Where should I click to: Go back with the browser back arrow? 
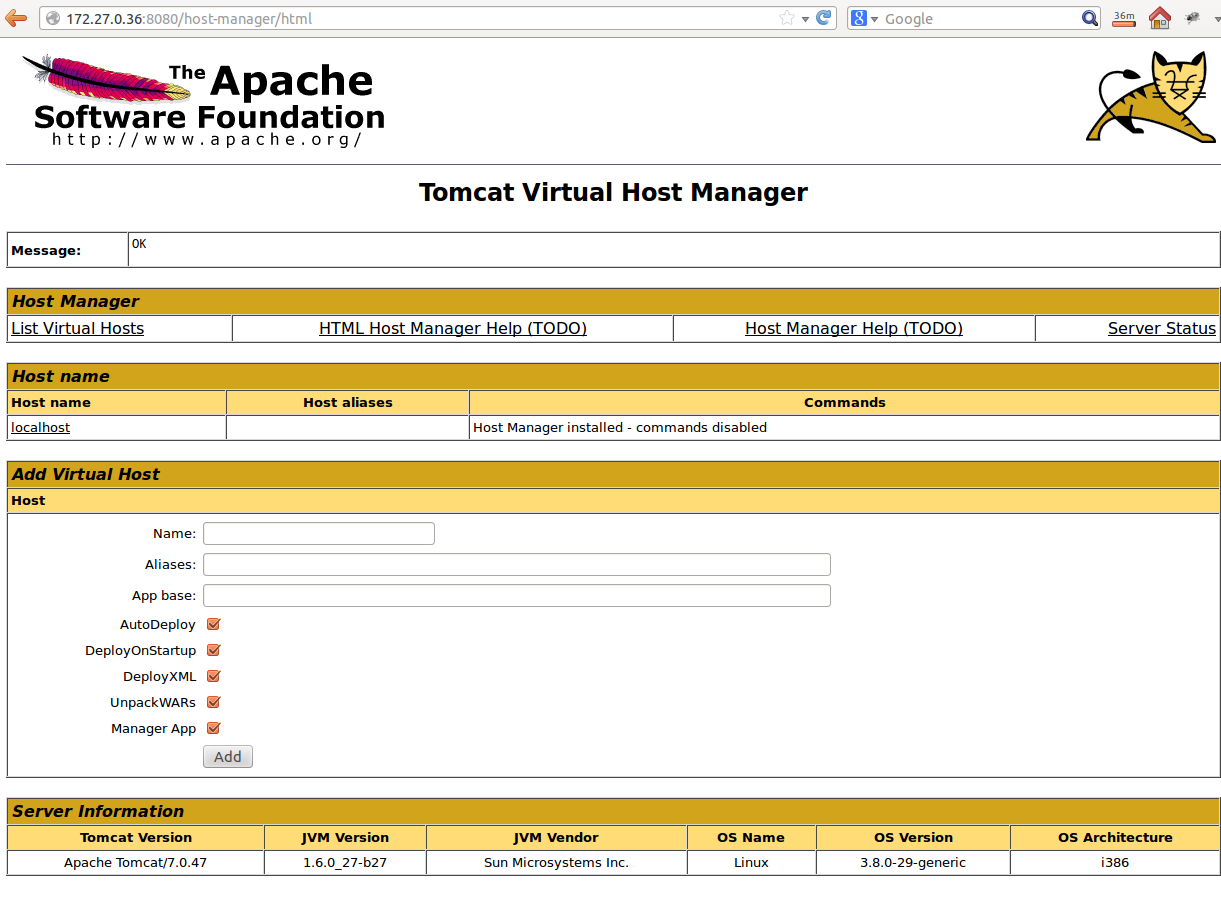pyautogui.click(x=15, y=18)
